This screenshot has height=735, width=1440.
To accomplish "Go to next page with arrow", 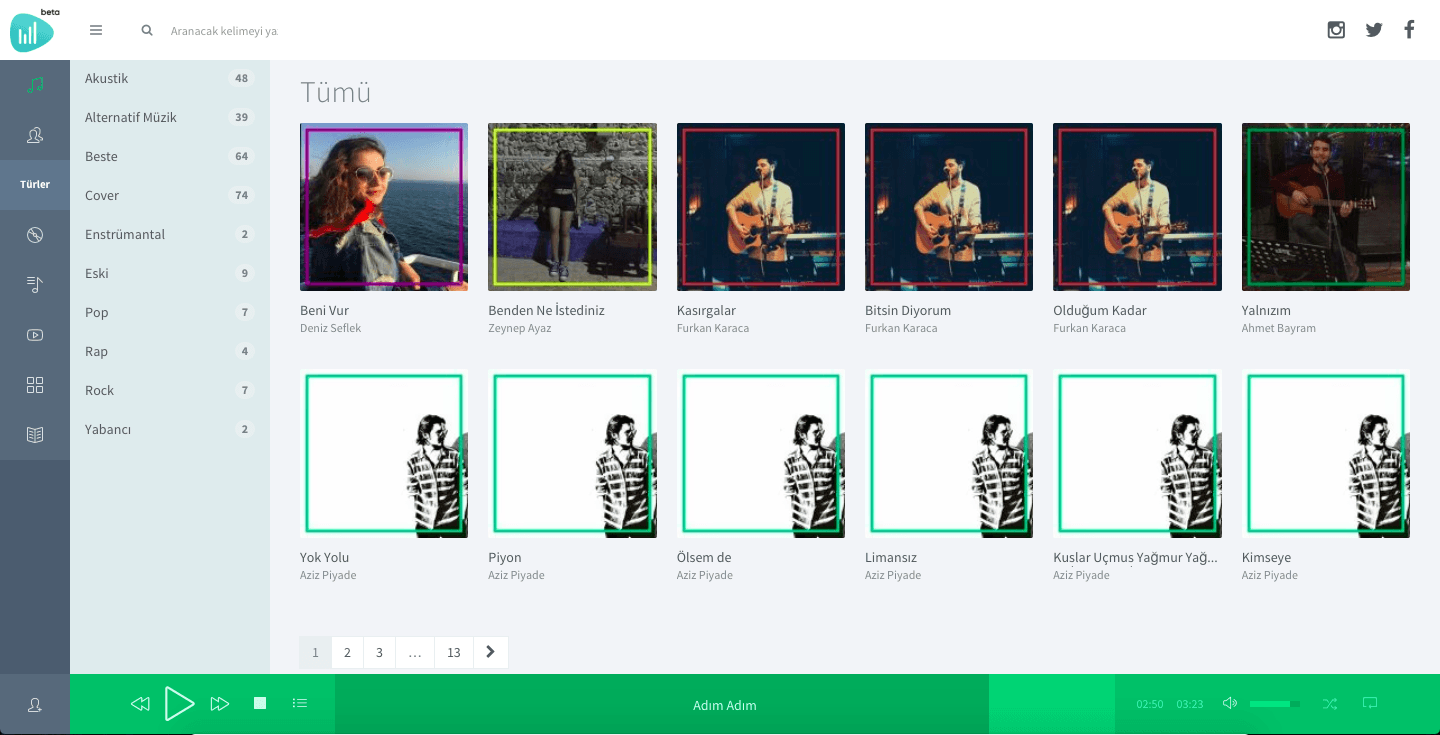I will tap(490, 652).
